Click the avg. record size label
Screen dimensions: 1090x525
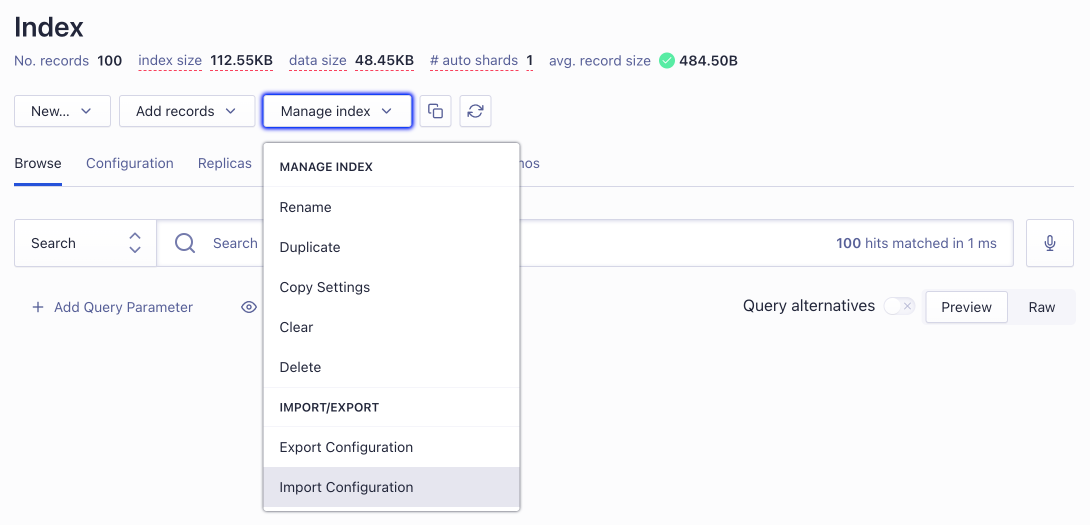600,60
